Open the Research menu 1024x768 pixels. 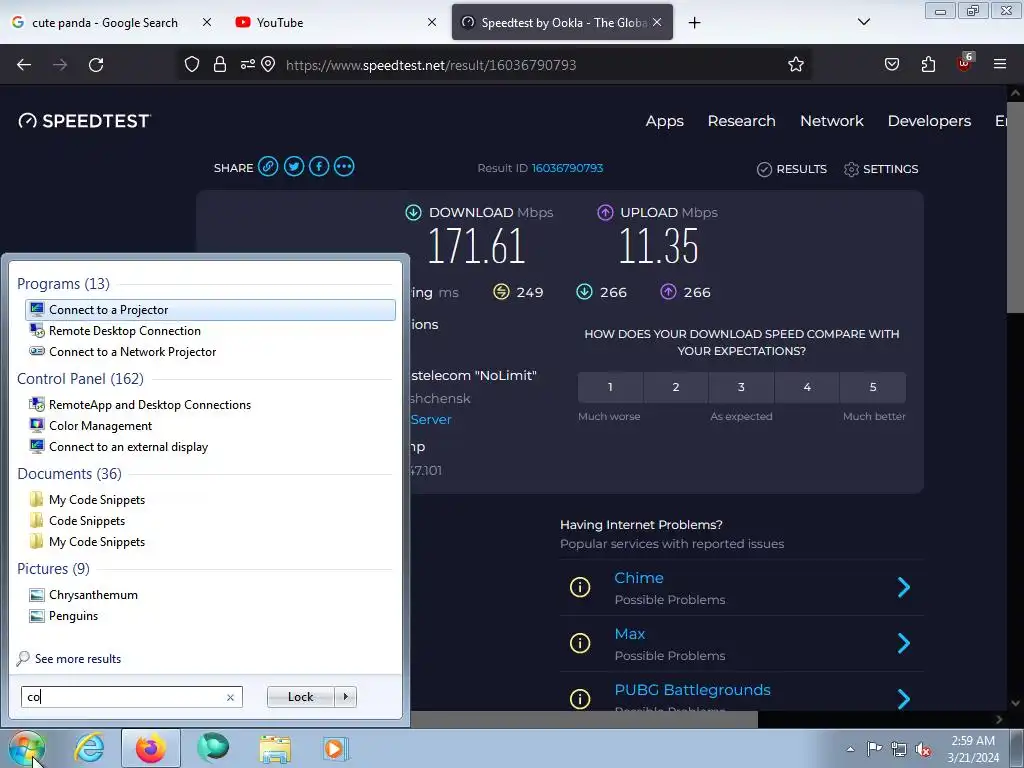[741, 121]
